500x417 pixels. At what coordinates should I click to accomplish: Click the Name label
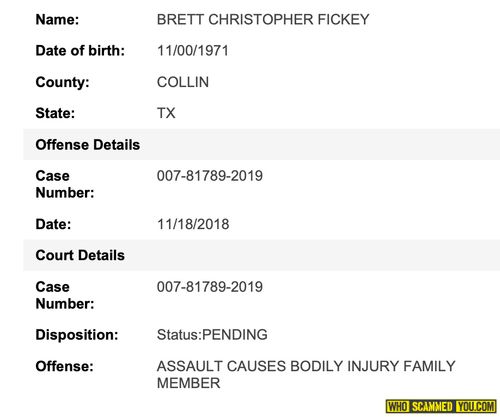[57, 19]
